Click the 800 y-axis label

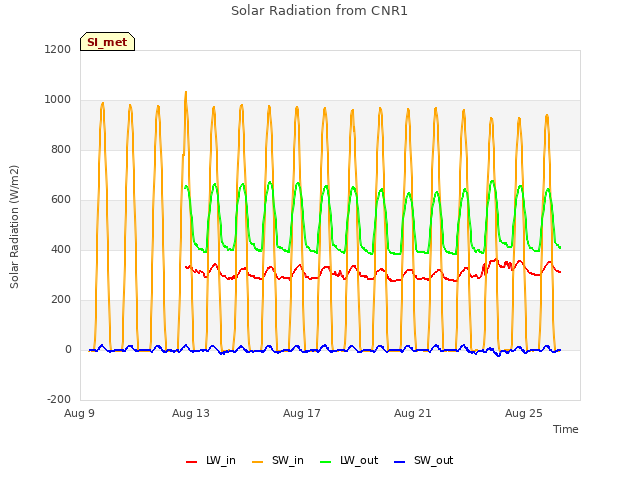[x=61, y=149]
